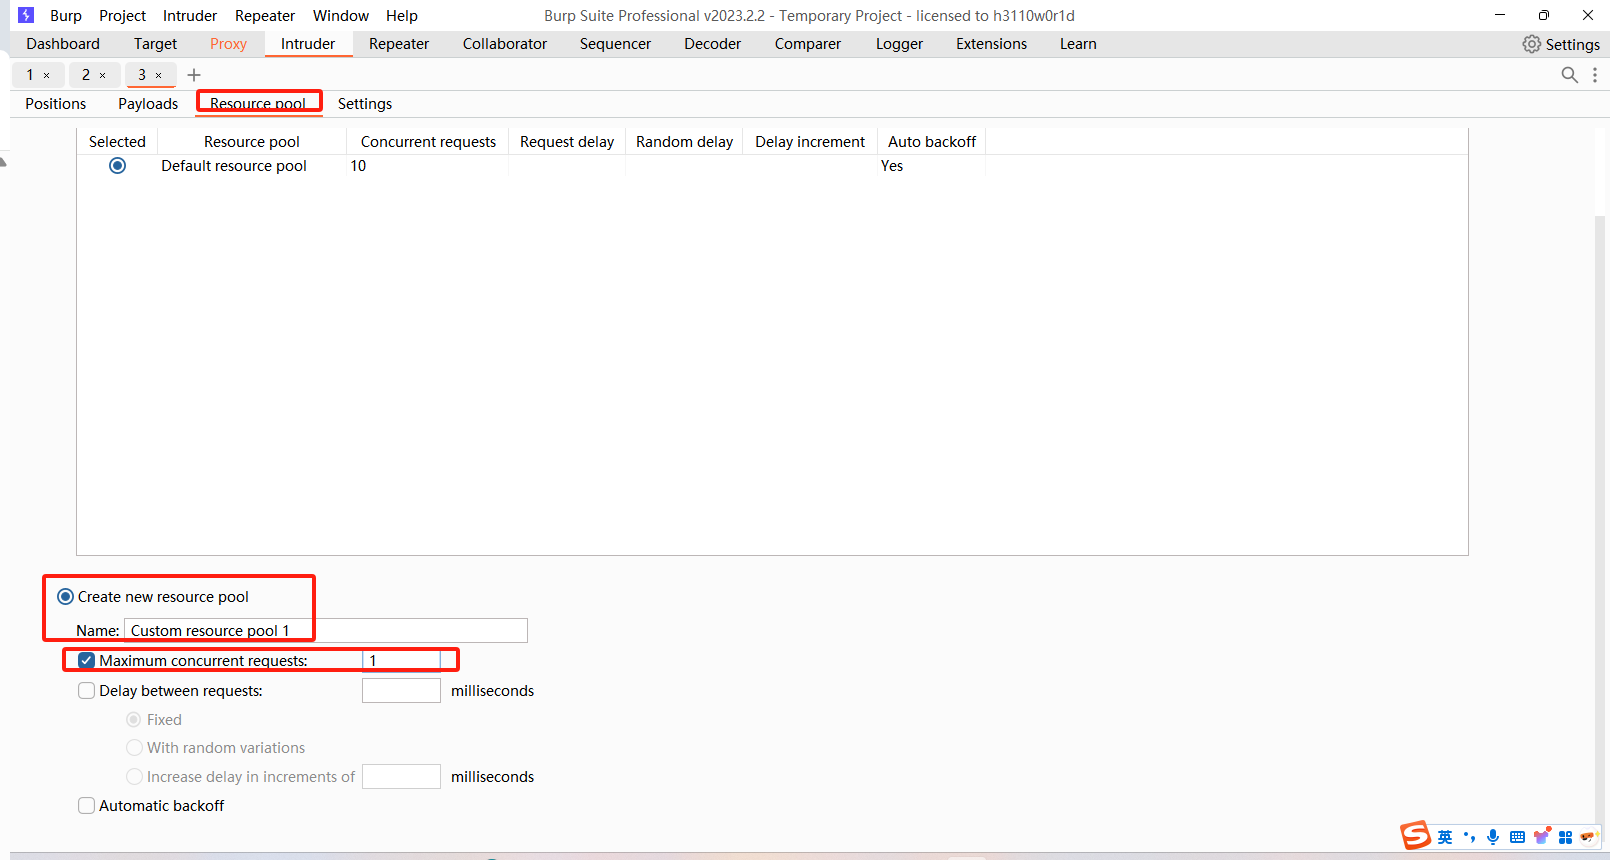
Task: Open the Repeater menu in menu bar
Action: tap(265, 16)
